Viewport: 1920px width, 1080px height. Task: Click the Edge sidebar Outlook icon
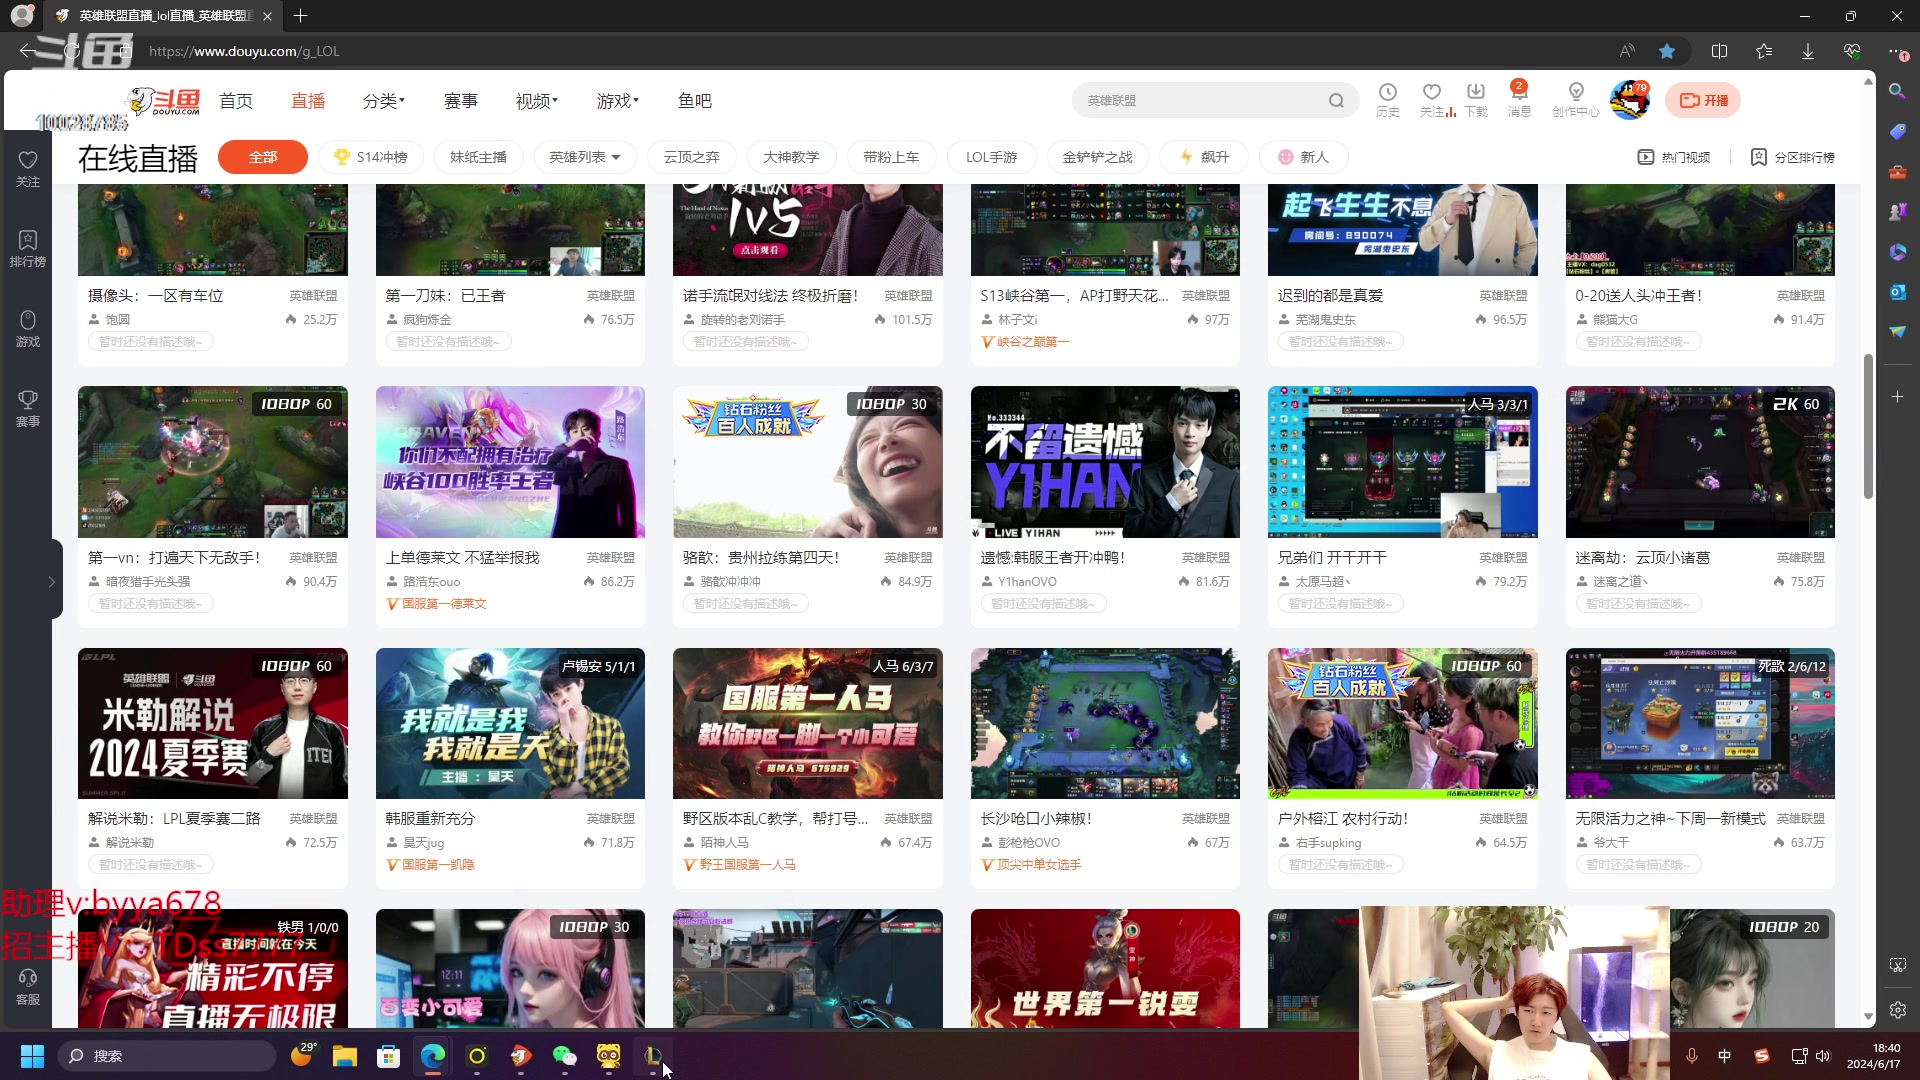coord(1897,291)
